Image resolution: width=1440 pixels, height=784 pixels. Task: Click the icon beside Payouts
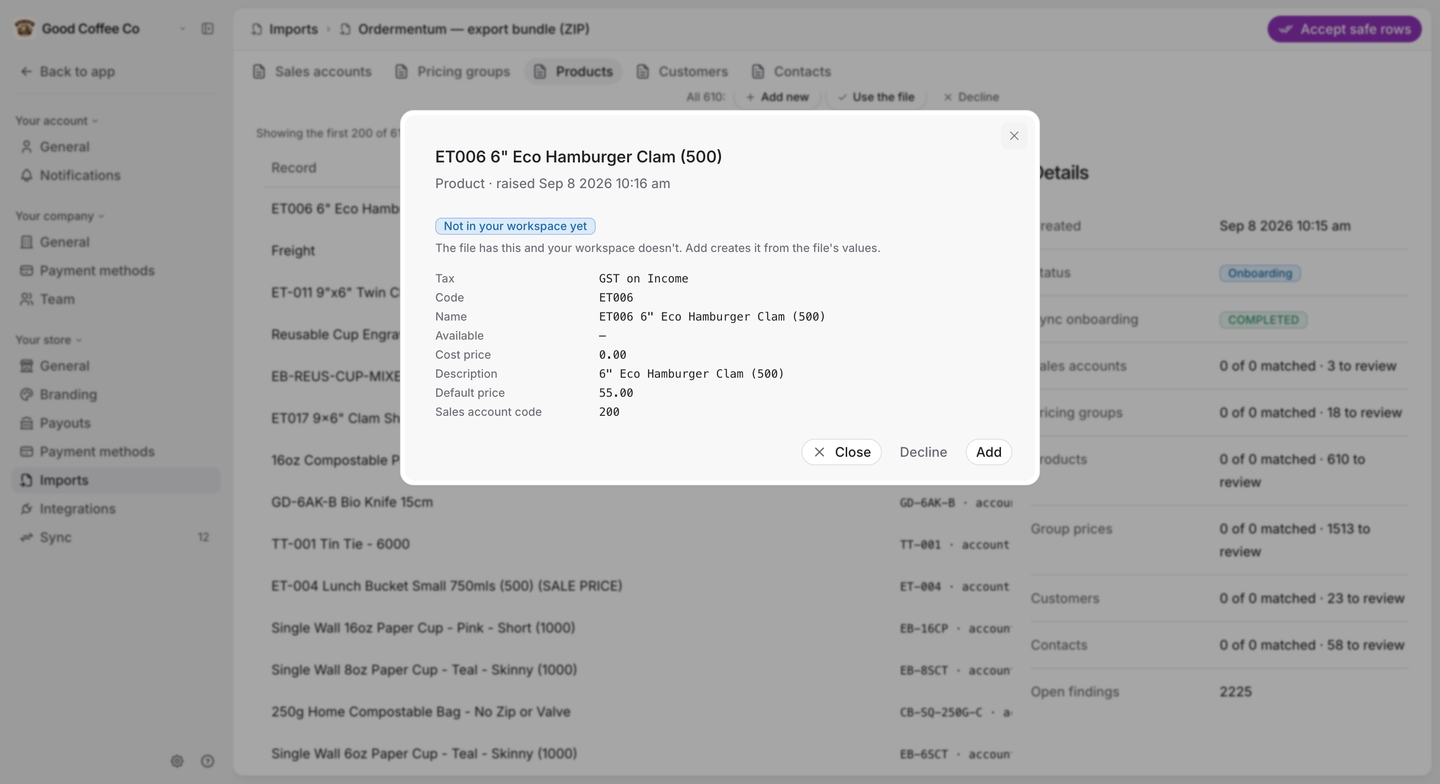[27, 423]
